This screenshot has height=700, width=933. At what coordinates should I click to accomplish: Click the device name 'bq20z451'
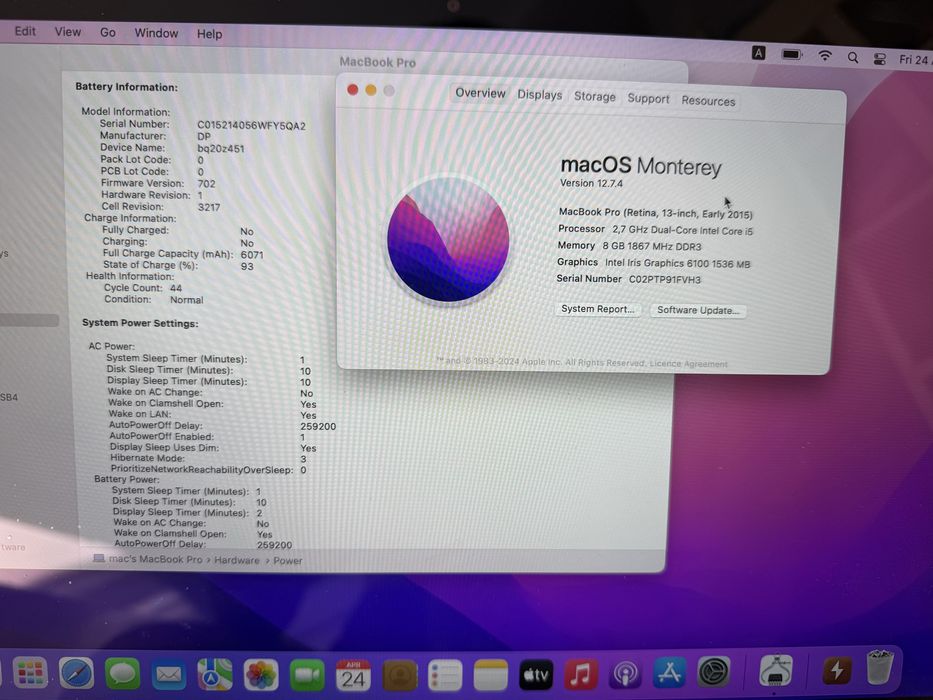[x=221, y=149]
